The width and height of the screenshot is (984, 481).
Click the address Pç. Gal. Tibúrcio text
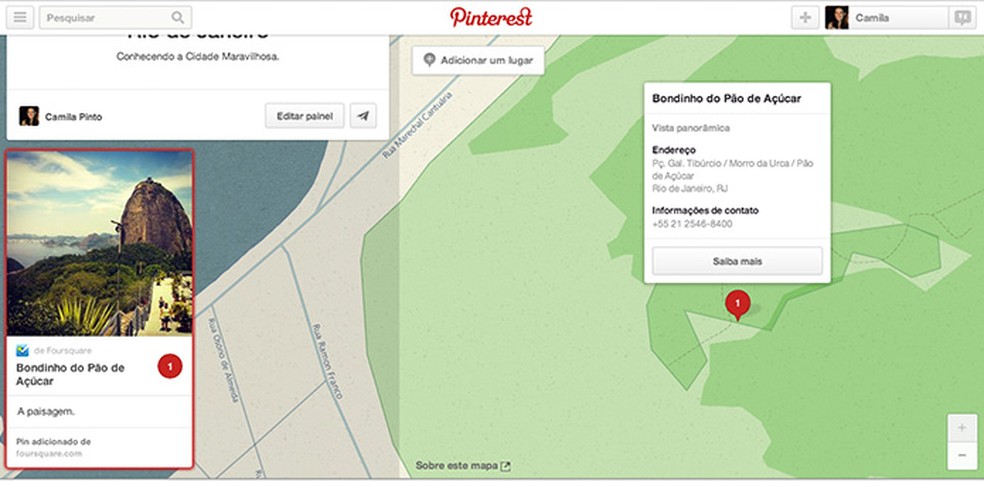[732, 170]
